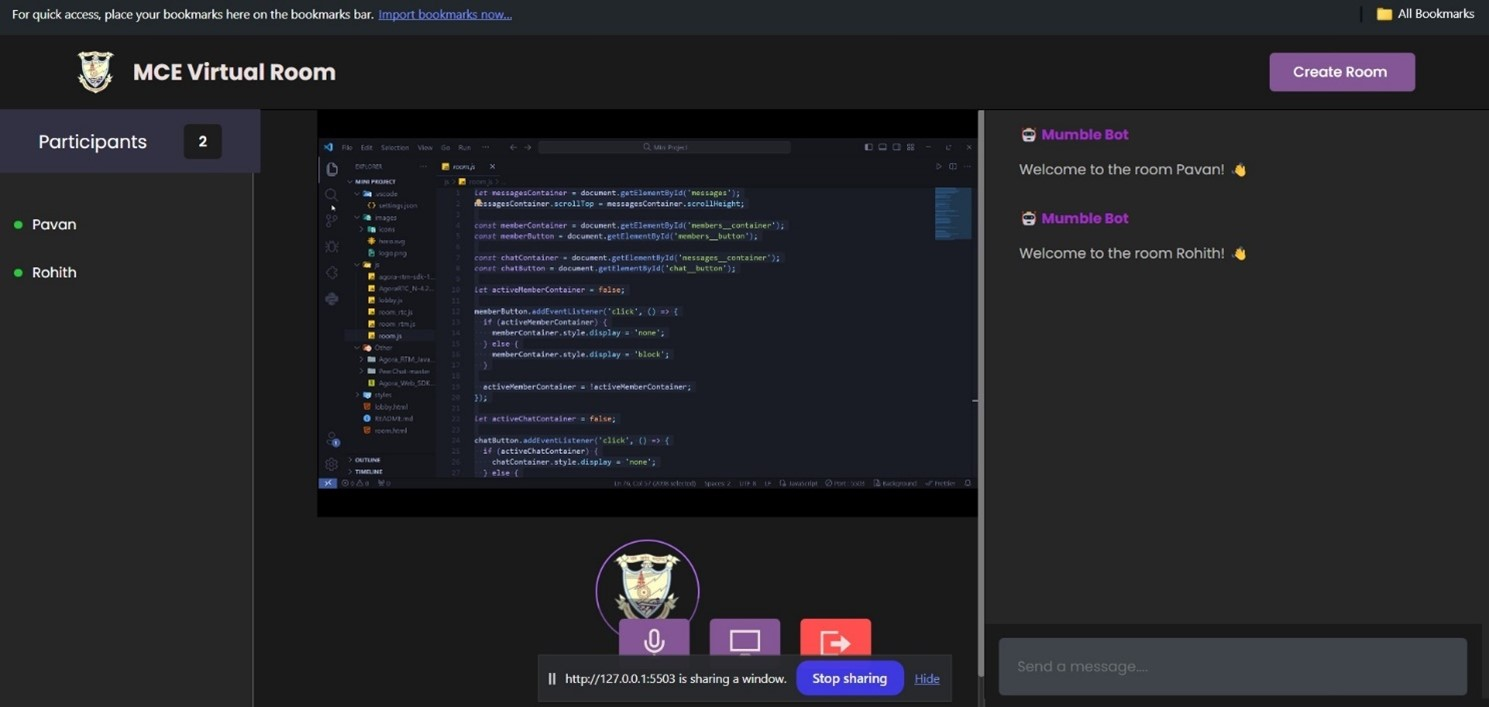
Task: Click the Search icon in shared VS Code activity bar
Action: point(331,195)
